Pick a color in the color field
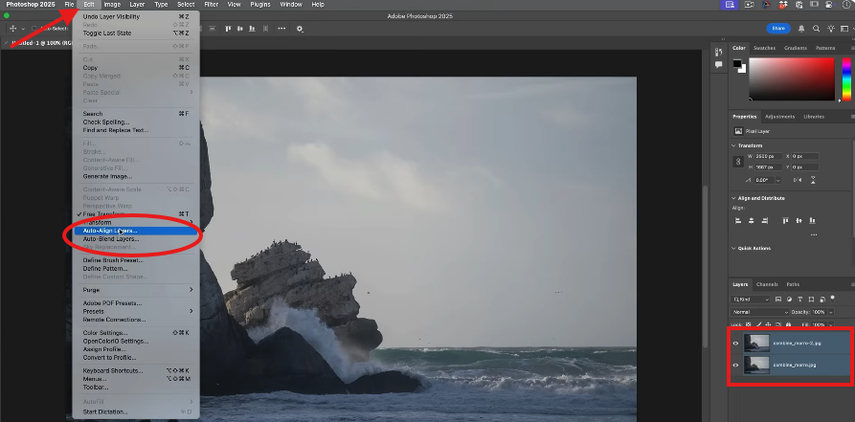The width and height of the screenshot is (855, 422). coord(792,79)
